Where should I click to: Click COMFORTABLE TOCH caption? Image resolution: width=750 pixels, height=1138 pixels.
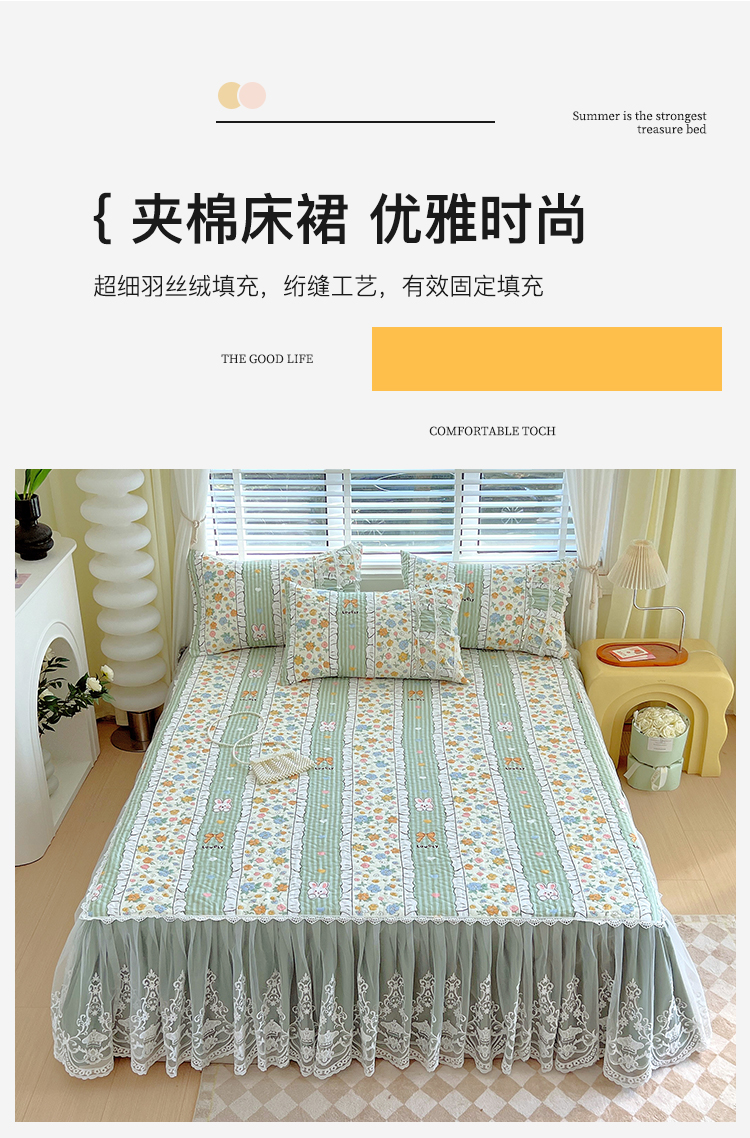492,431
